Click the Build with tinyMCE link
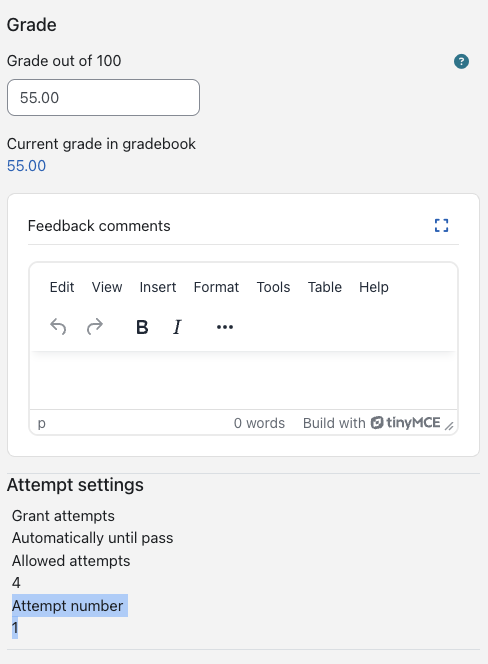This screenshot has height=664, width=488. point(372,423)
